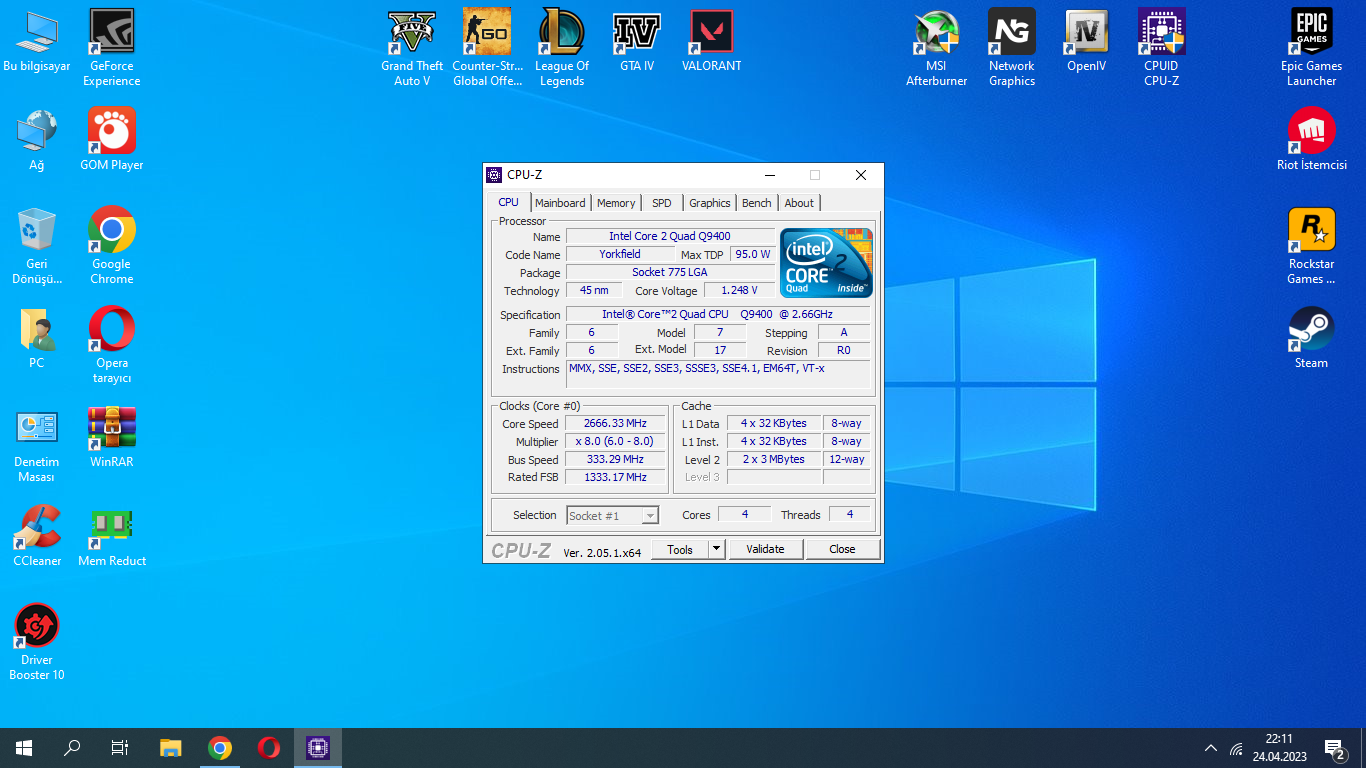Switch to the CPU tab
The image size is (1366, 768).
click(x=508, y=202)
